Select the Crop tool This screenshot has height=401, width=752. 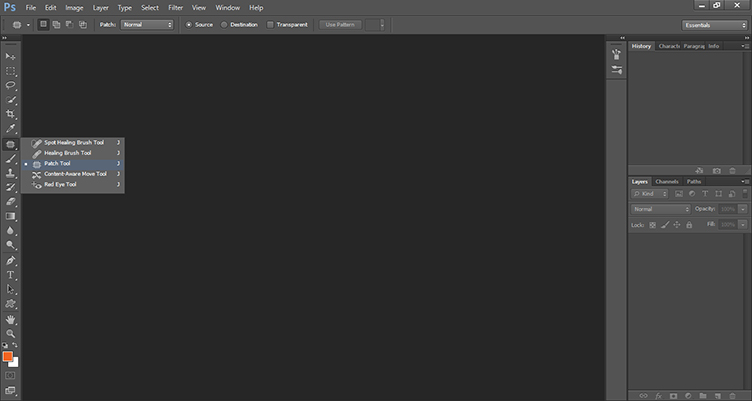(11, 115)
